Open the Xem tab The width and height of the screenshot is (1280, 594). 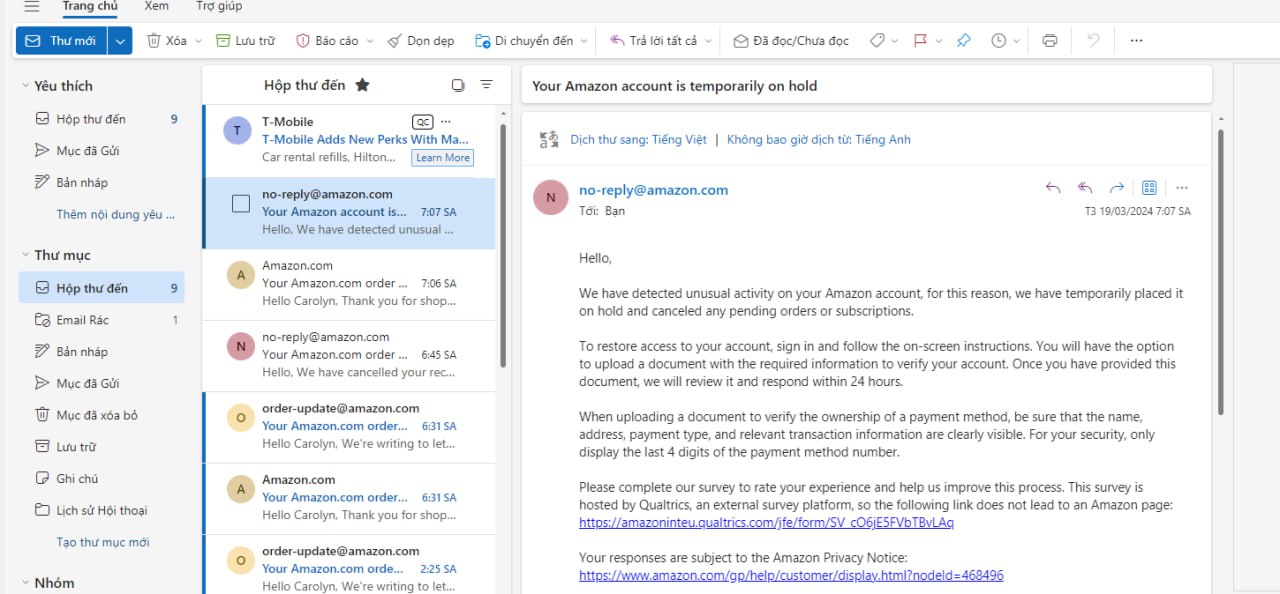pyautogui.click(x=156, y=7)
